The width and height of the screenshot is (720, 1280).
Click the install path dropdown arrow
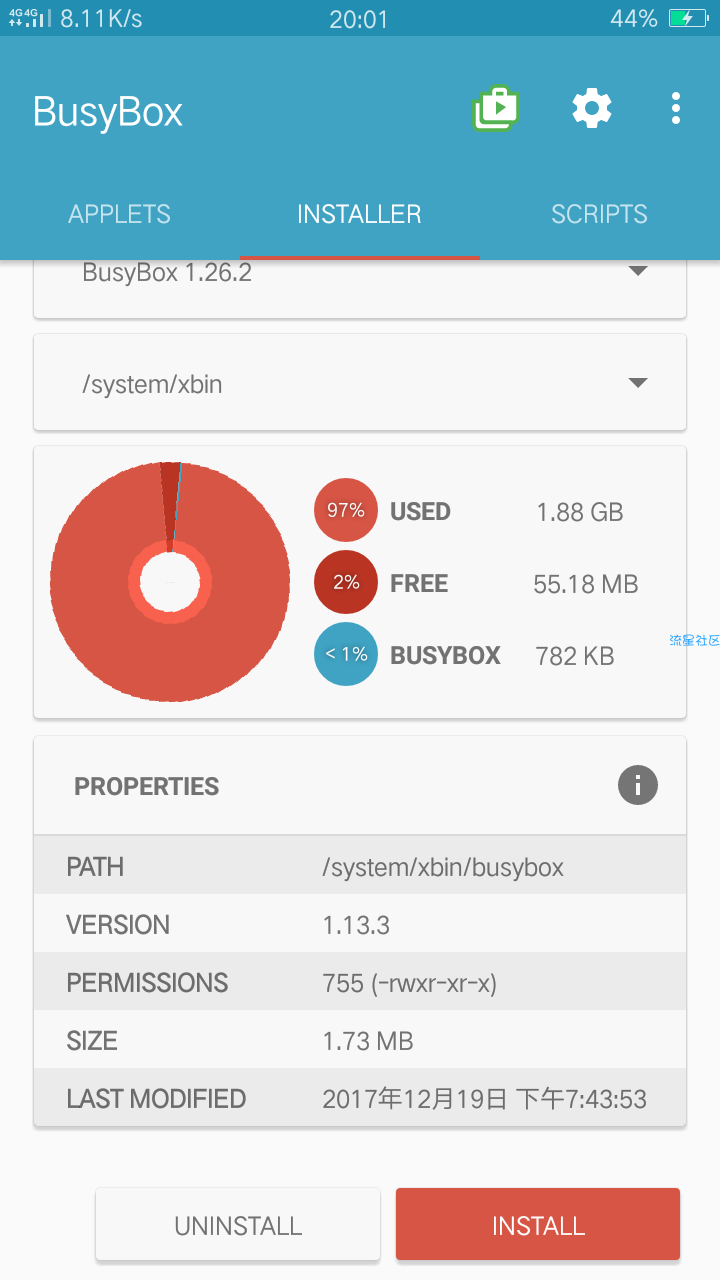(x=638, y=383)
